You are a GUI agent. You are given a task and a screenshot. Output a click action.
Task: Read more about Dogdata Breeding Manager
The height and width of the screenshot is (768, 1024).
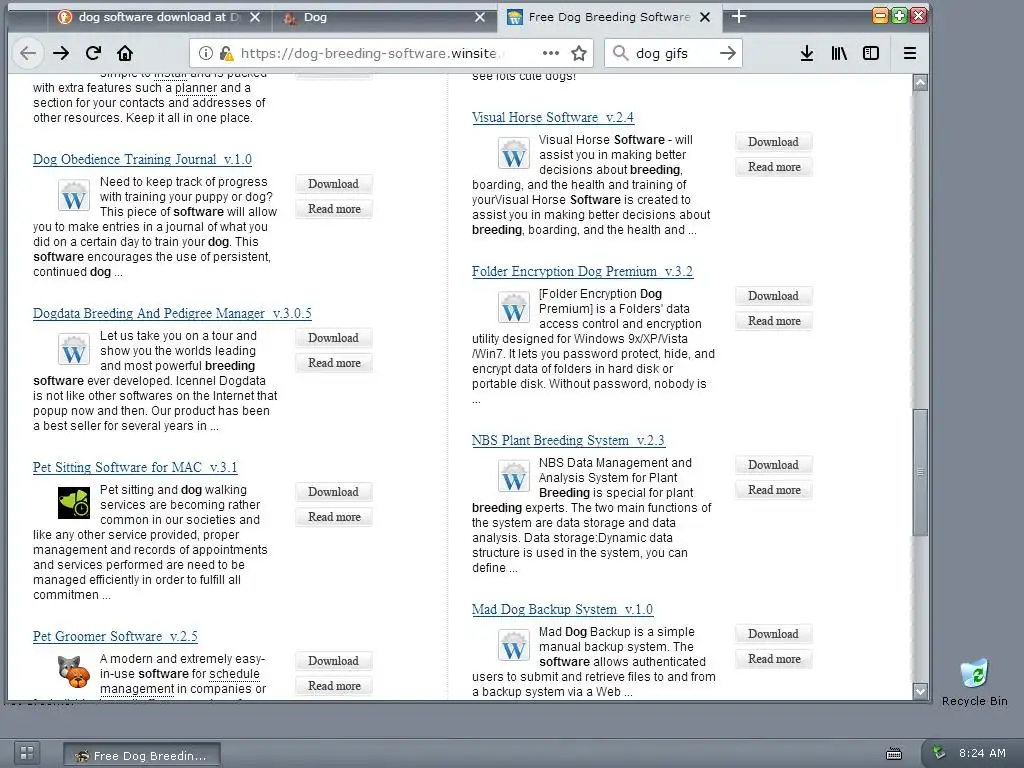tap(334, 363)
